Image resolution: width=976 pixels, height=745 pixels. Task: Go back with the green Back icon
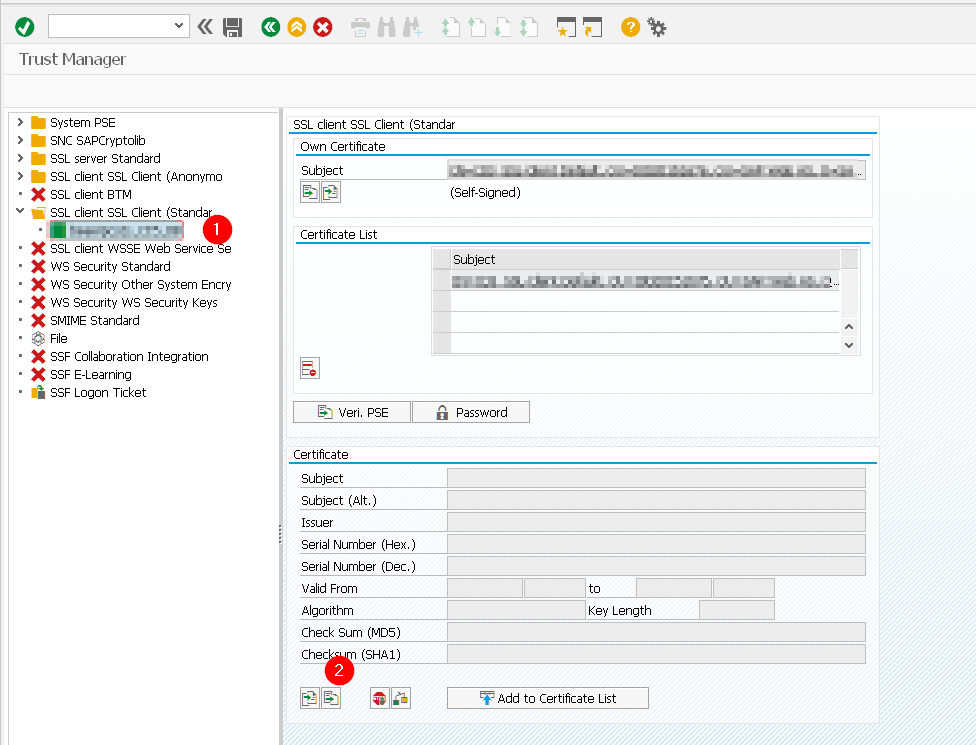pos(270,27)
